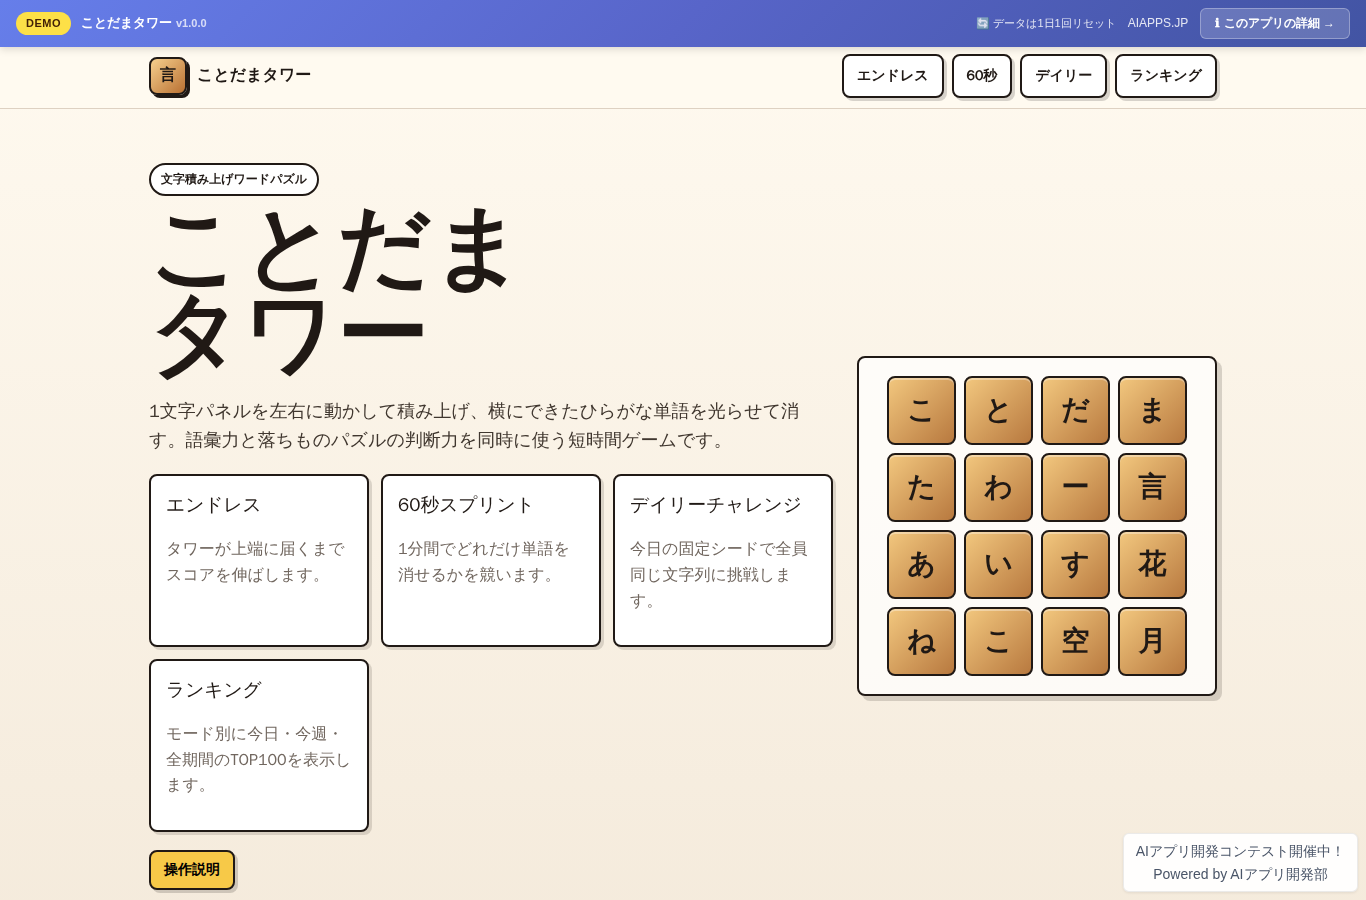The image size is (1366, 900).
Task: Click the こ tile in top row
Action: point(921,410)
